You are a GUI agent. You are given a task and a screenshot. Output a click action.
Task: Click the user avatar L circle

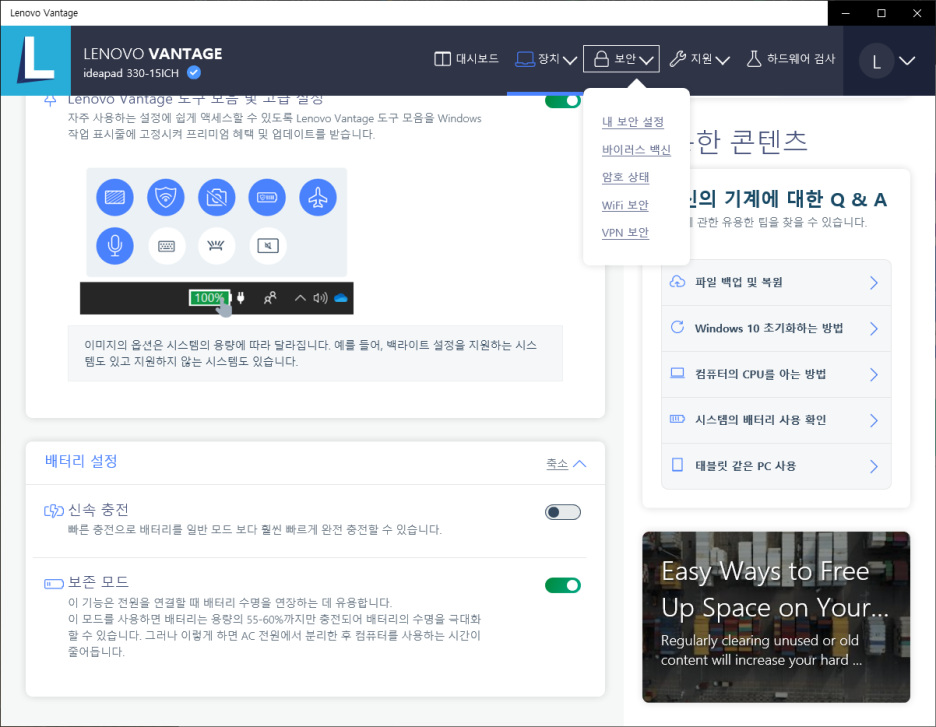(x=876, y=61)
